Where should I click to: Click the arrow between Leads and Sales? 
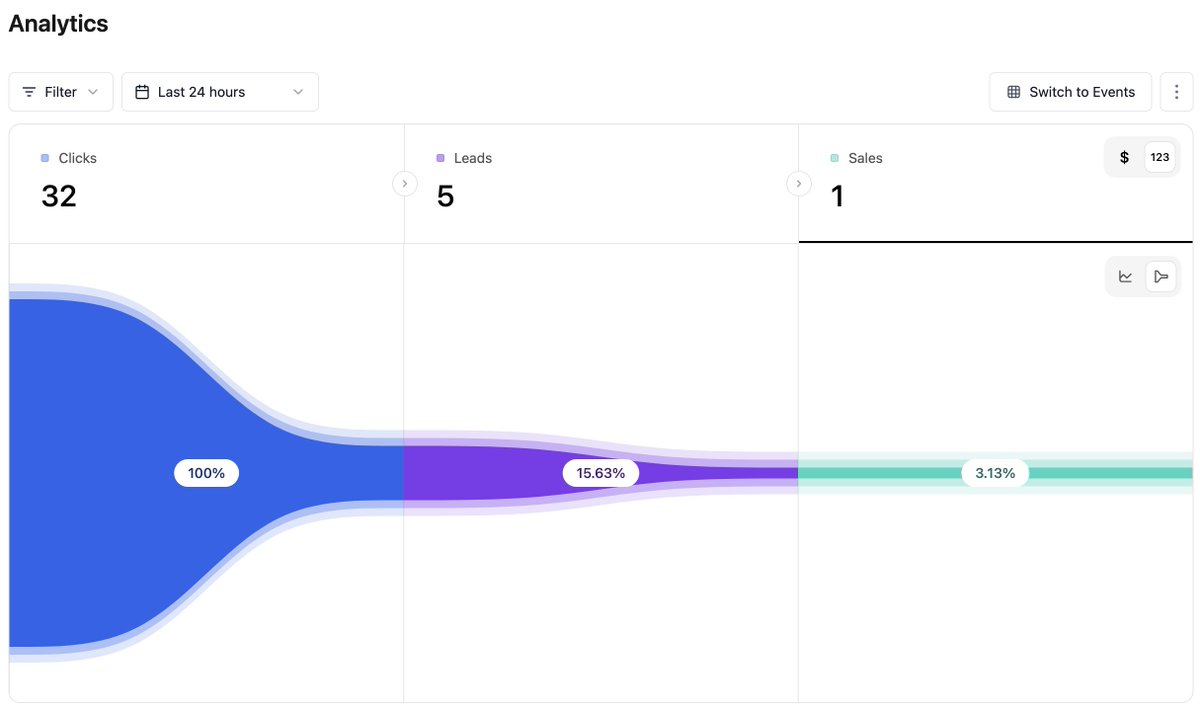coord(798,184)
